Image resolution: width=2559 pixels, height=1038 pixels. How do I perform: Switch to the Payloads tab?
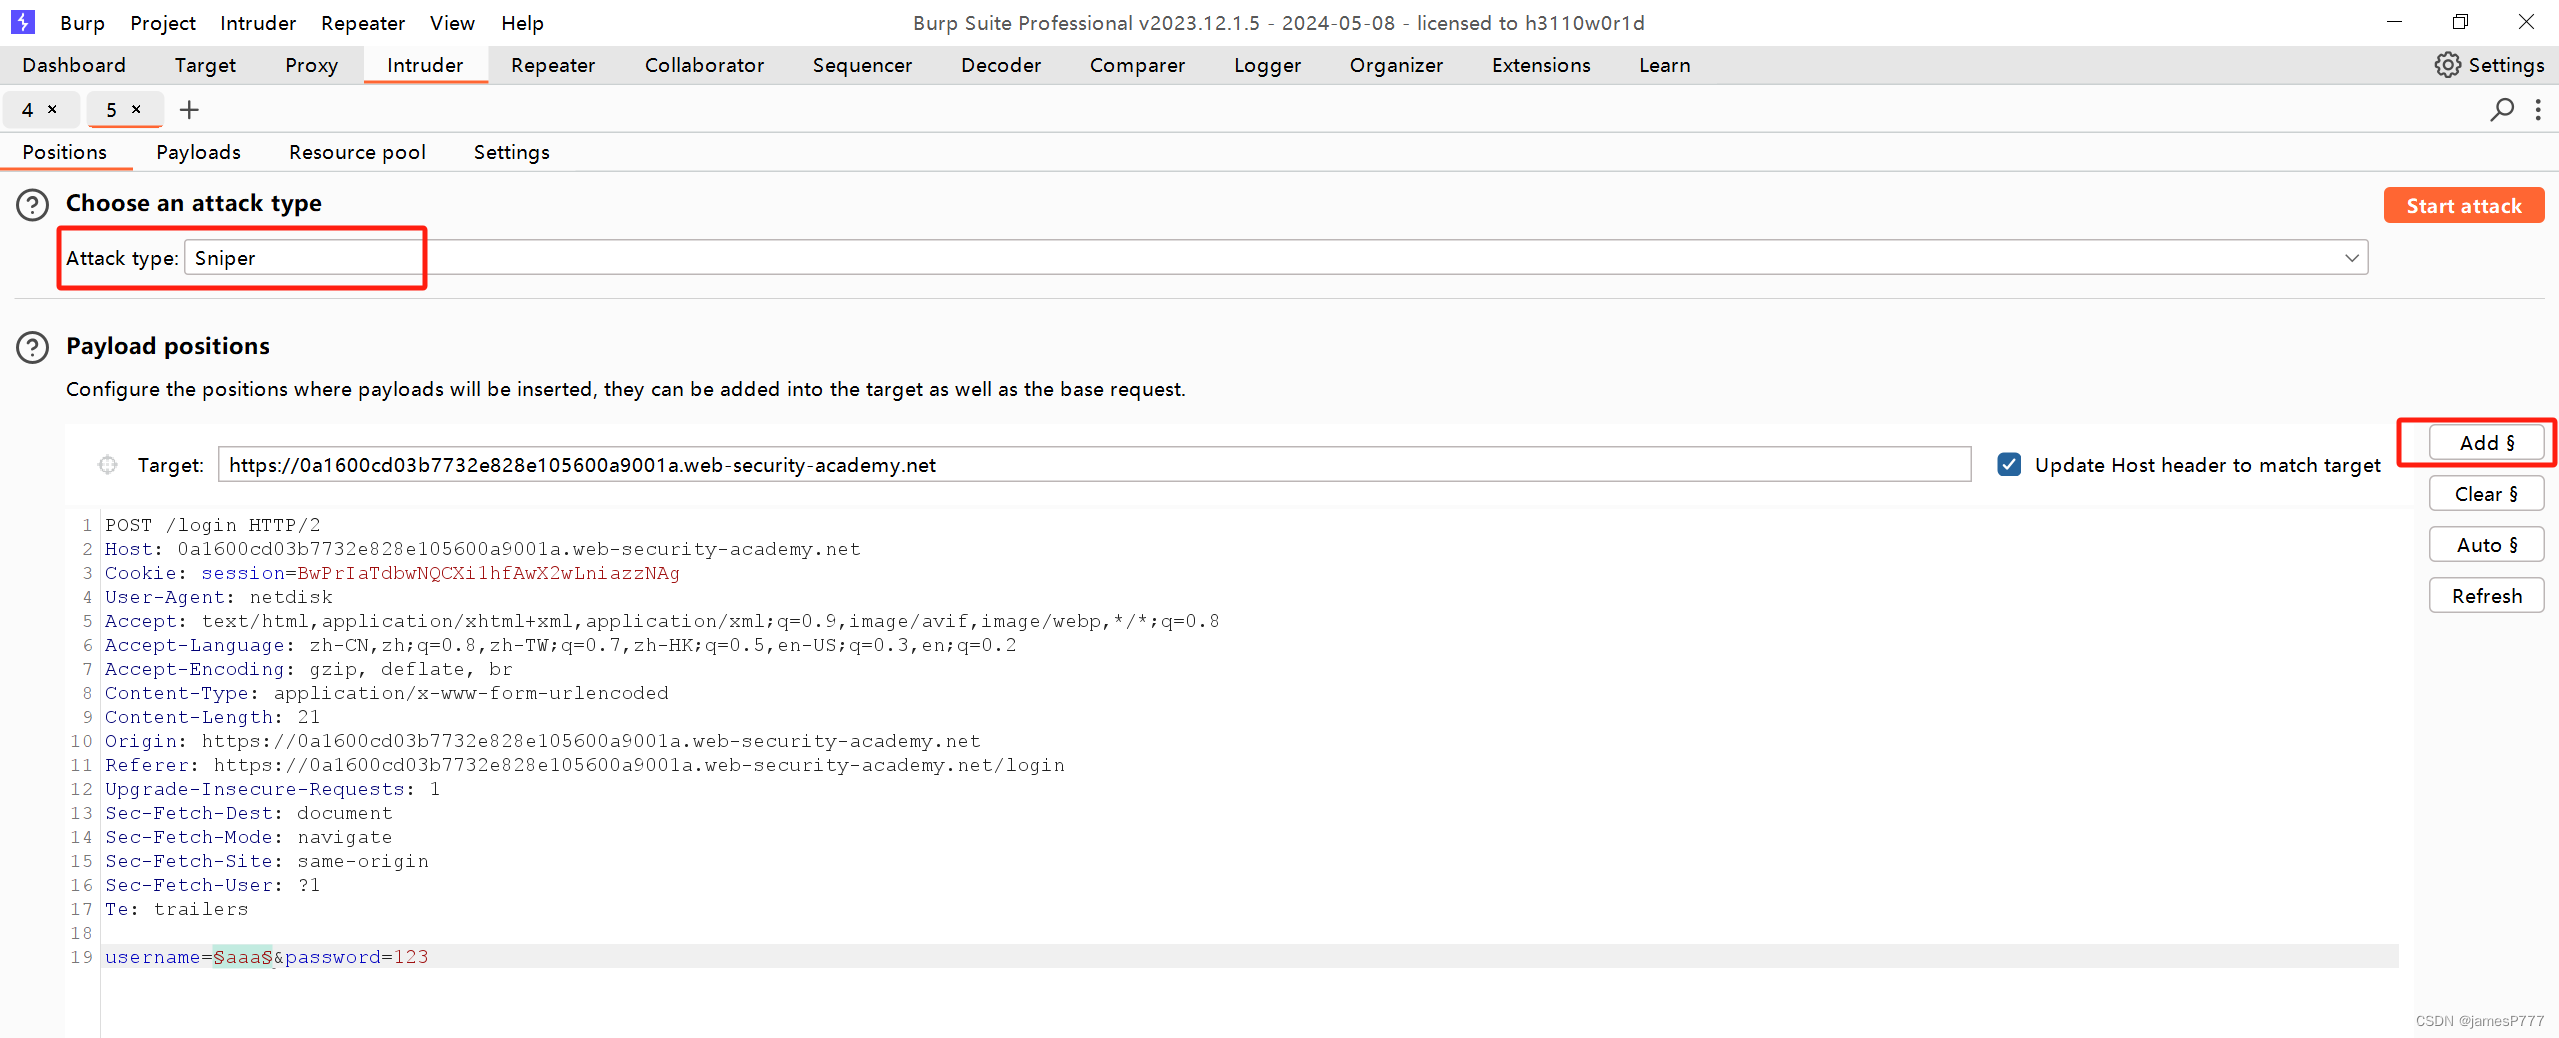(x=198, y=152)
